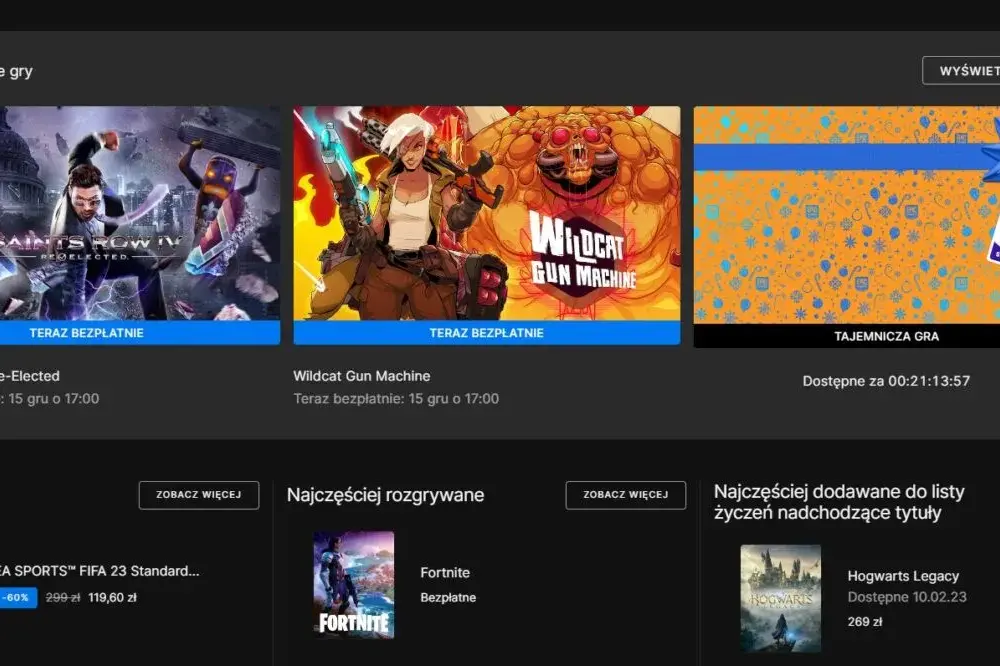
Task: Click the Najczęściej dodawane do listy życzeń heading
Action: [x=839, y=502]
